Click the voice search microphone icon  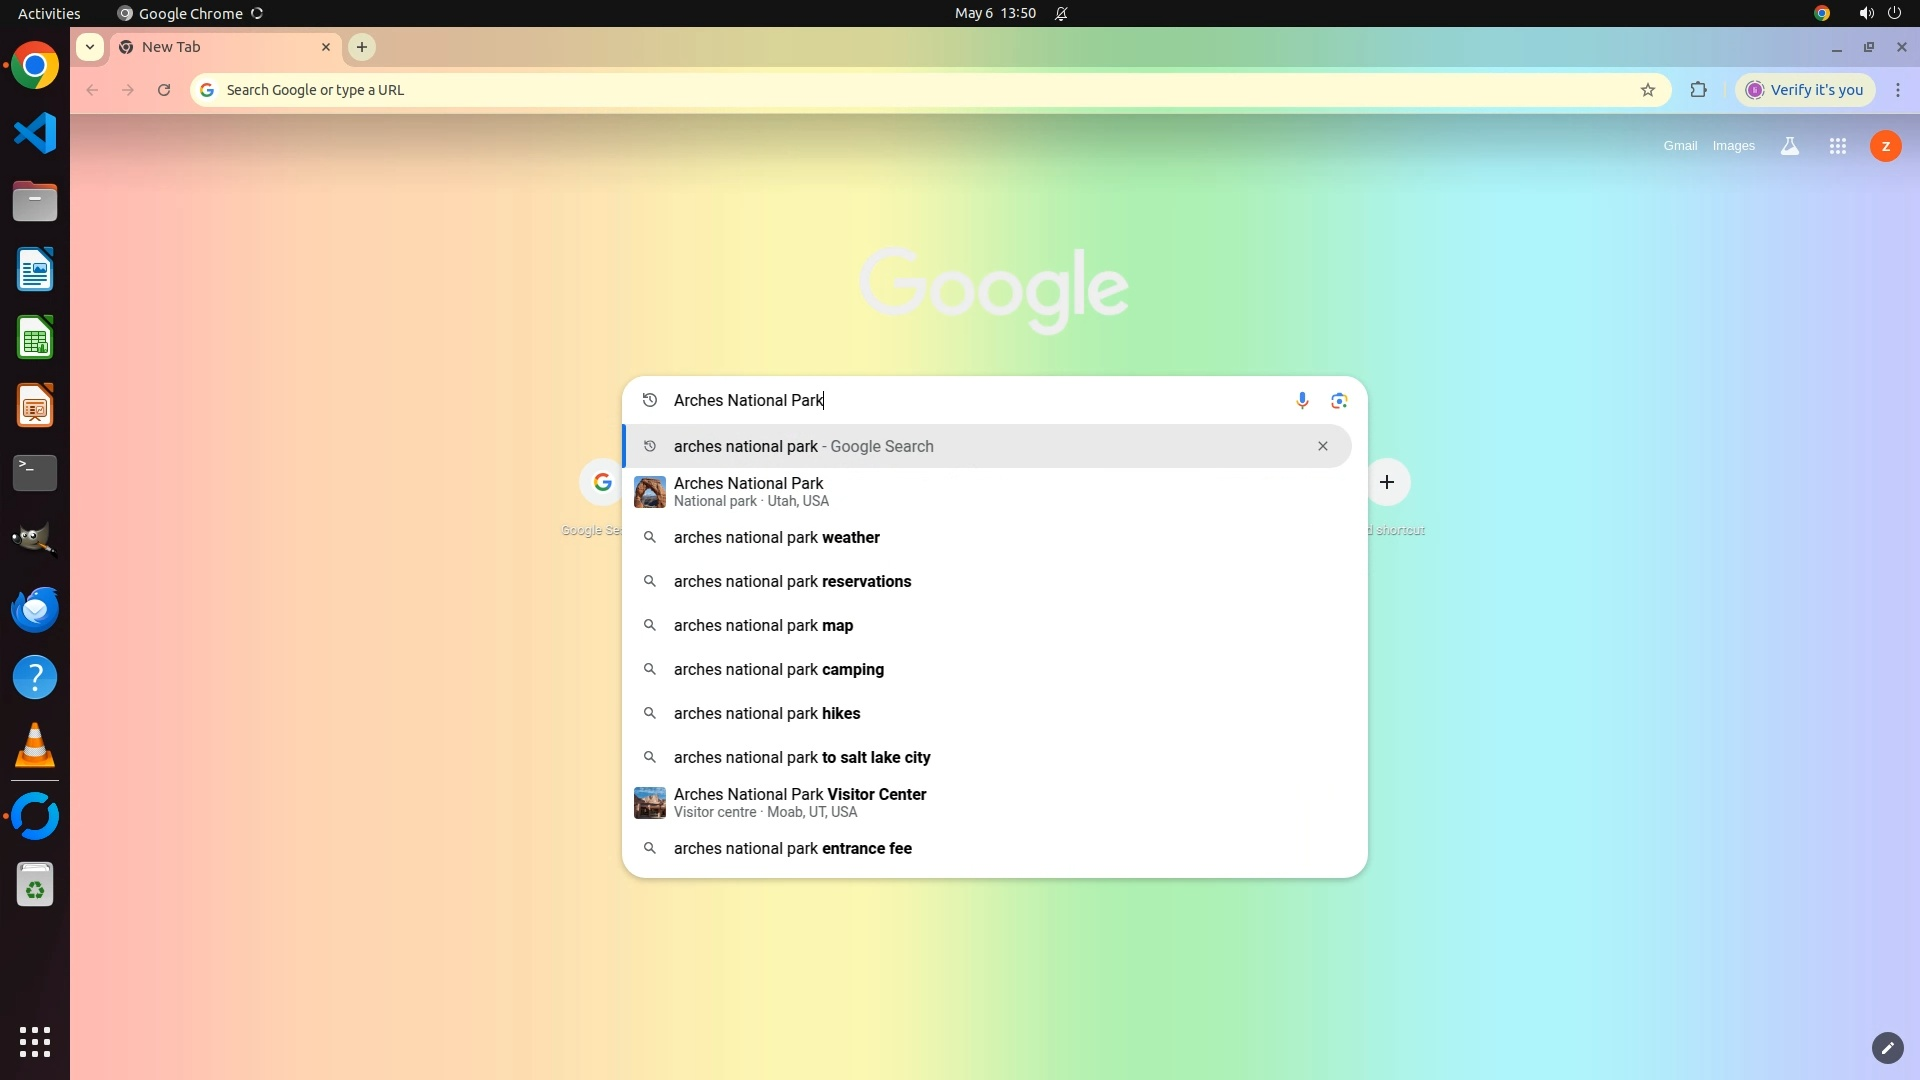[1302, 401]
